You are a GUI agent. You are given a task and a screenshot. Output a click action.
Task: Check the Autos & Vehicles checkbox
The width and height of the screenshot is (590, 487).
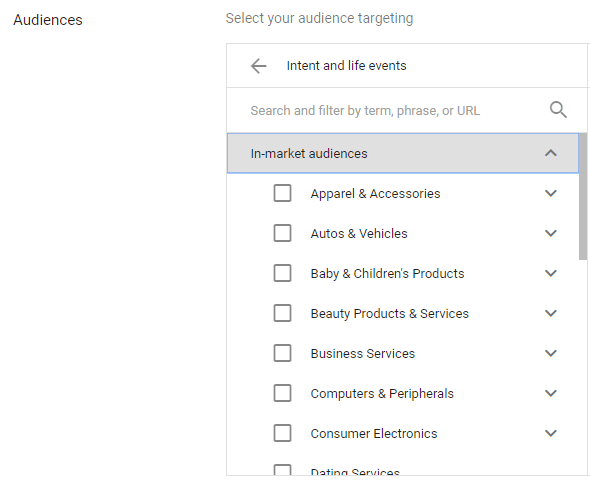tap(282, 233)
